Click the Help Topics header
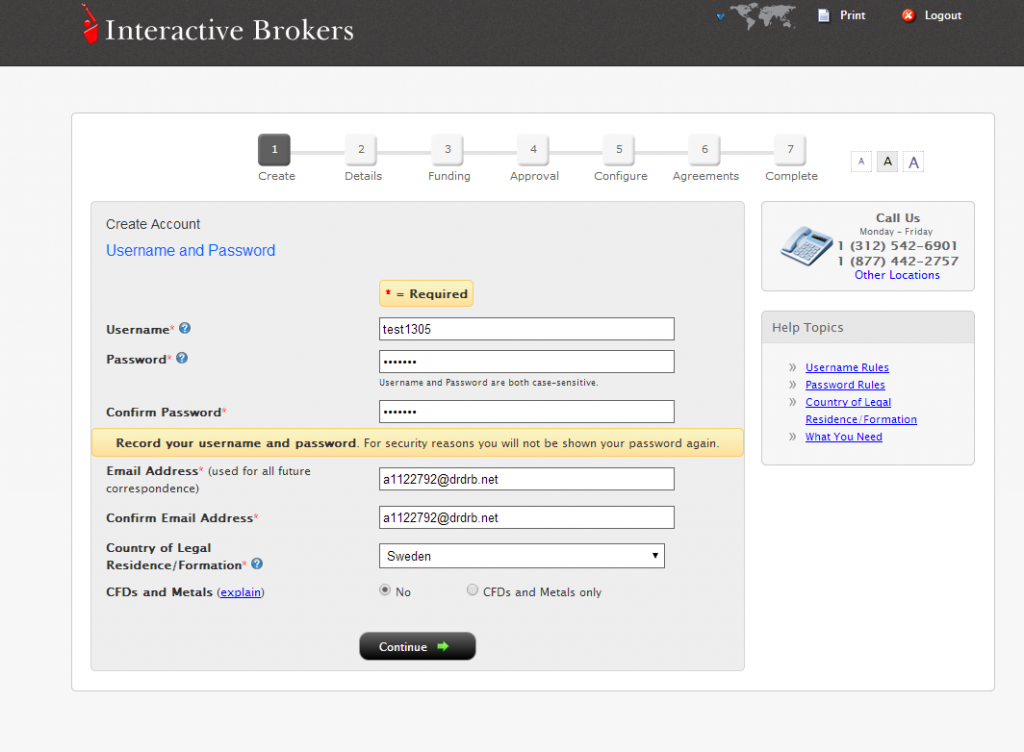The image size is (1024, 752). click(x=868, y=328)
